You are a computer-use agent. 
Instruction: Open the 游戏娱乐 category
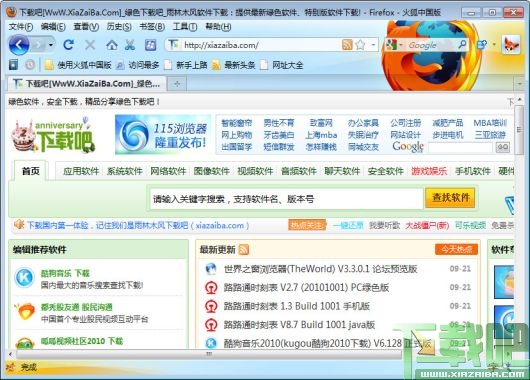tap(429, 171)
